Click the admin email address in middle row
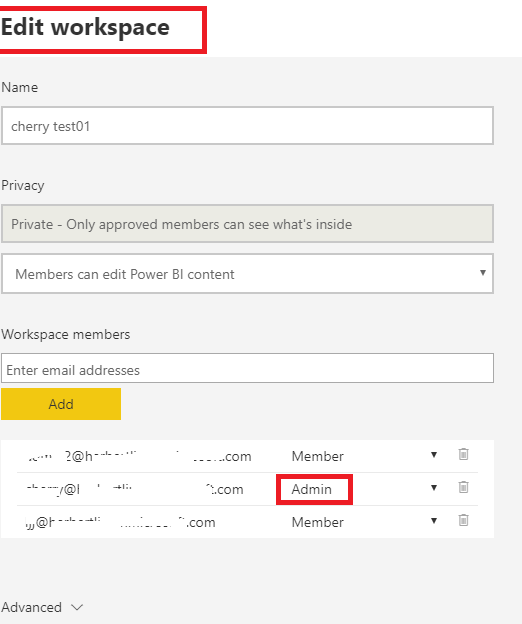The width and height of the screenshot is (522, 624). [x=135, y=489]
